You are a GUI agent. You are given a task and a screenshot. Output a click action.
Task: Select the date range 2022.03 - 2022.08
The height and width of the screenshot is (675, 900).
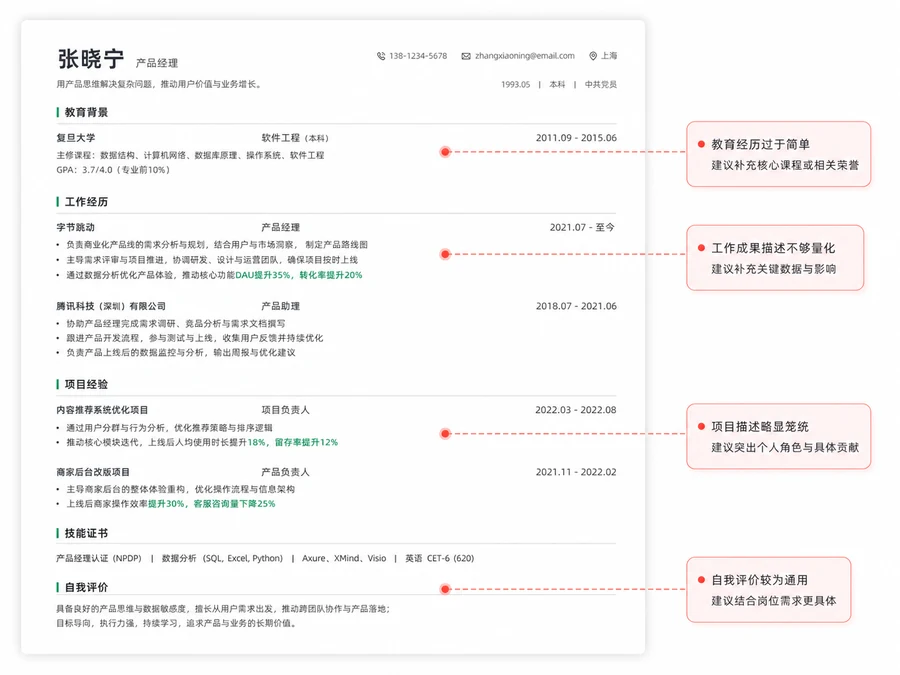(x=576, y=410)
